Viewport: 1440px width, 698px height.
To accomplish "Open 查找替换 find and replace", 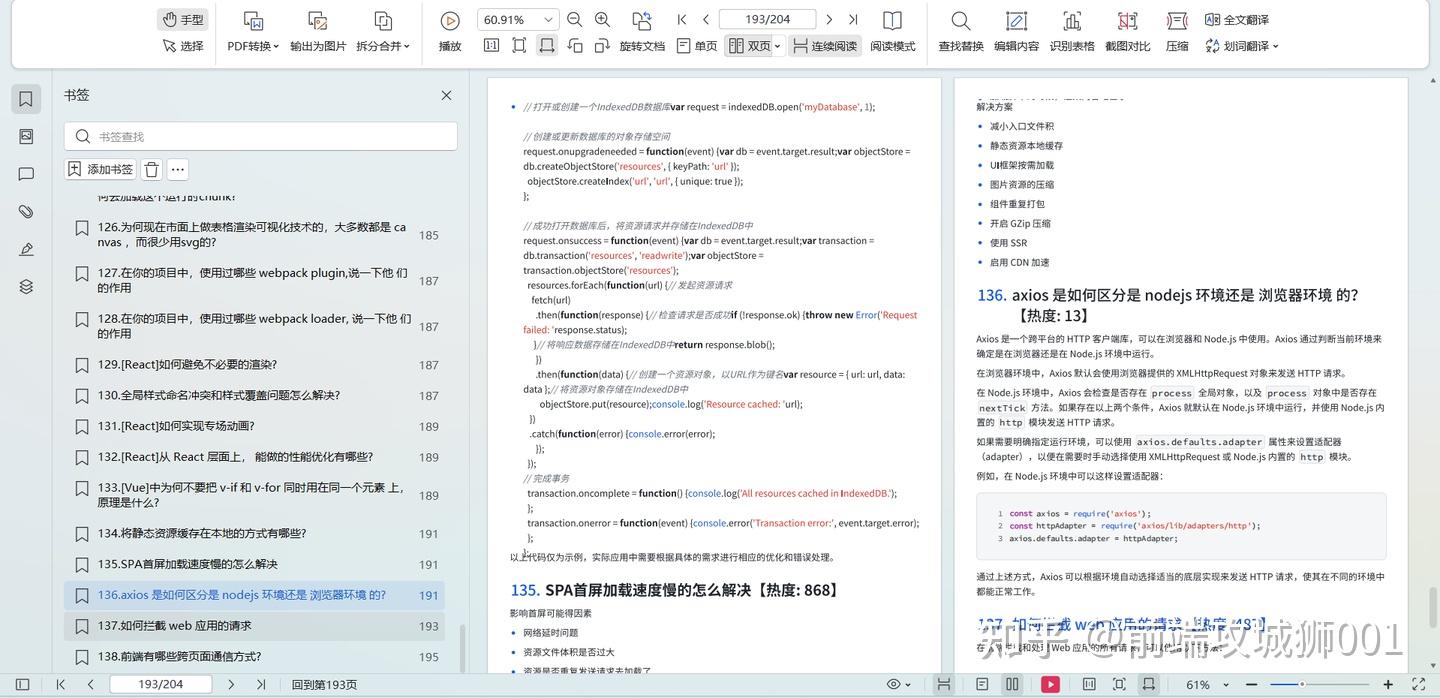I will pyautogui.click(x=960, y=33).
